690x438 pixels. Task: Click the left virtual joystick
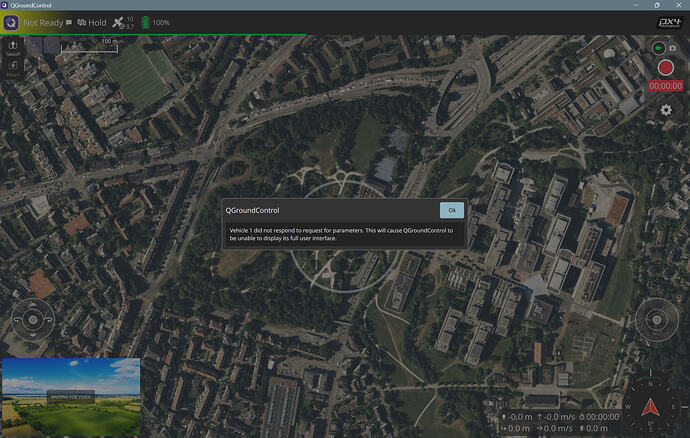point(33,320)
